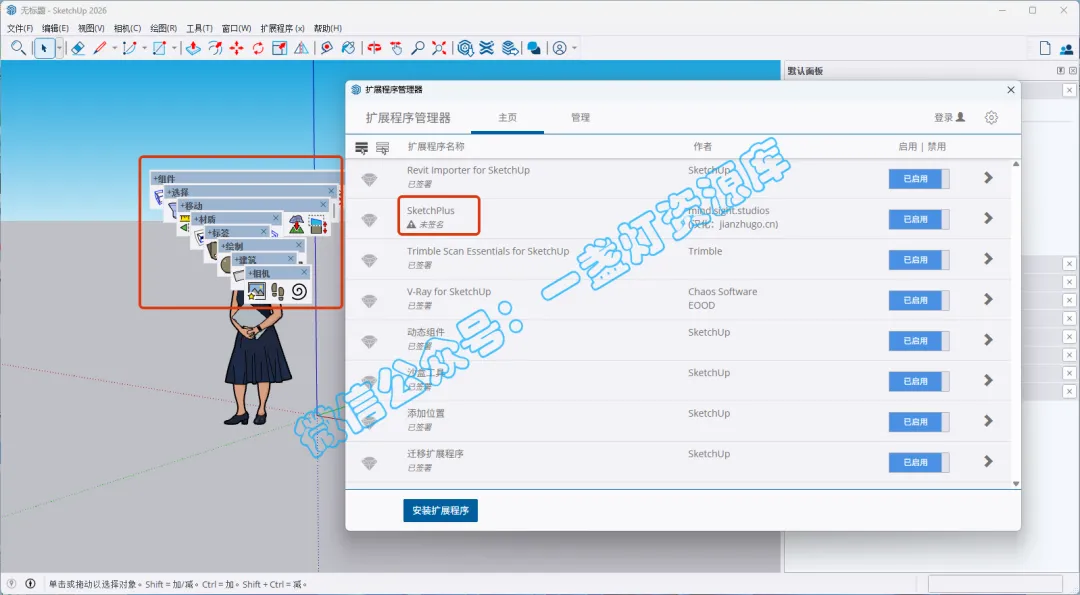Click the 安装扩展程序 button
Image resolution: width=1080 pixels, height=595 pixels.
click(441, 510)
